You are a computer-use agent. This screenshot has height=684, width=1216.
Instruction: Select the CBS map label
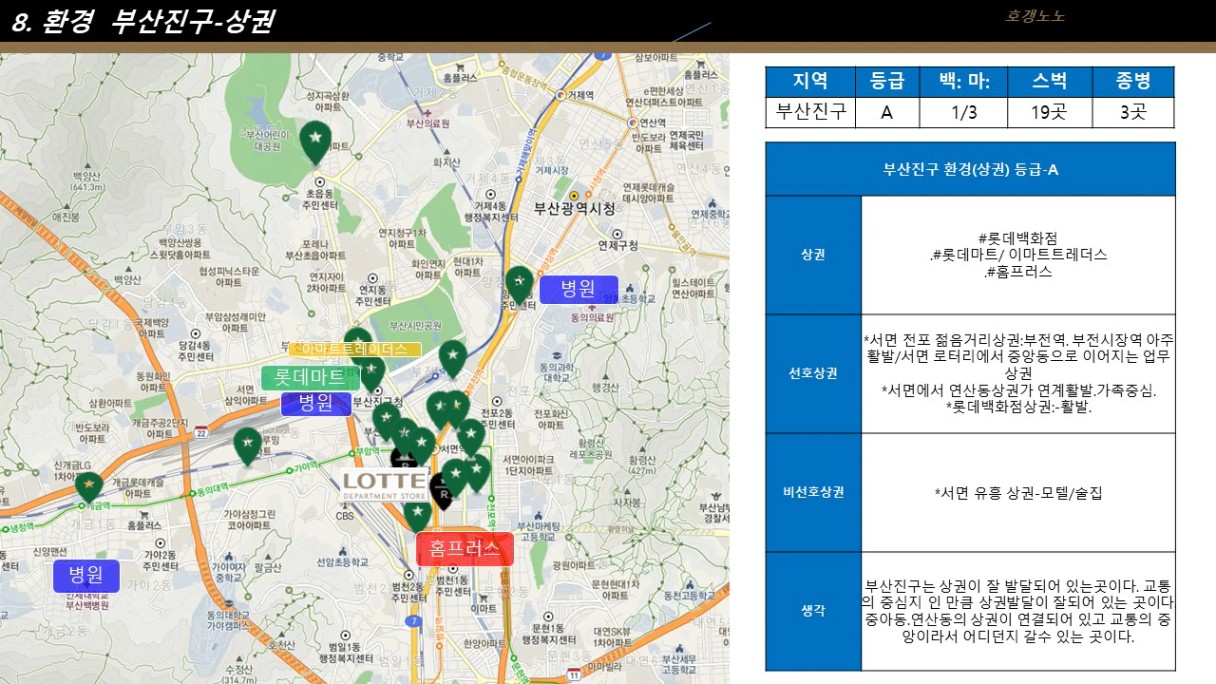tap(344, 517)
